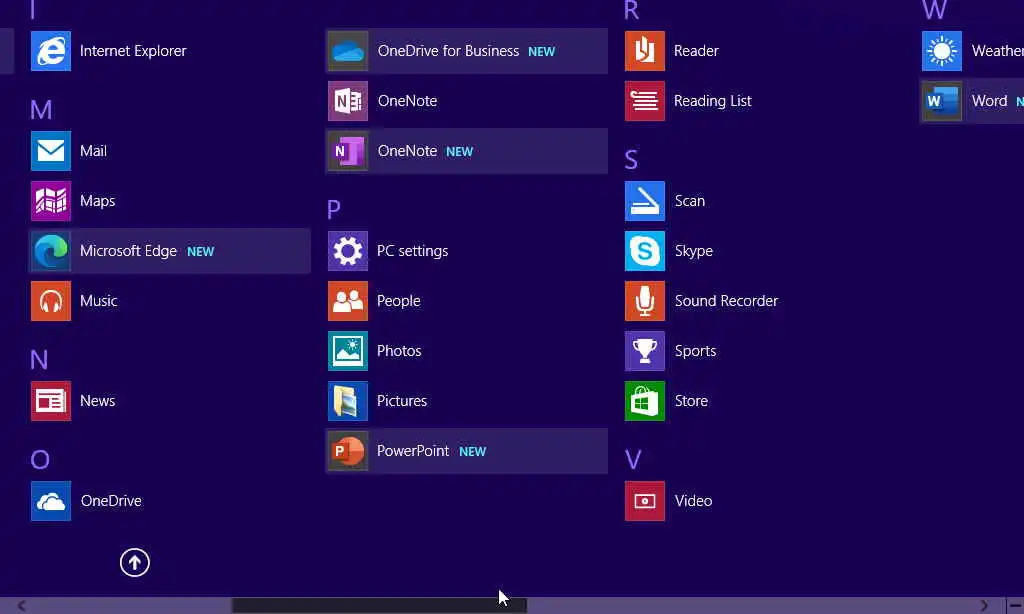
Task: Select the V letter group header
Action: tap(633, 460)
